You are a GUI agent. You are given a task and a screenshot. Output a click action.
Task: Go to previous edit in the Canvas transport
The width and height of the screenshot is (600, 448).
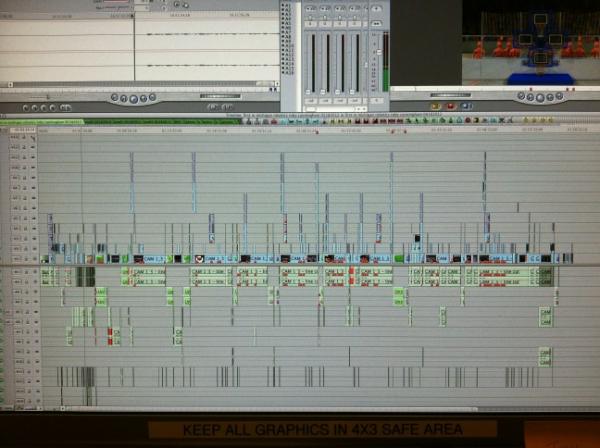(x=521, y=96)
